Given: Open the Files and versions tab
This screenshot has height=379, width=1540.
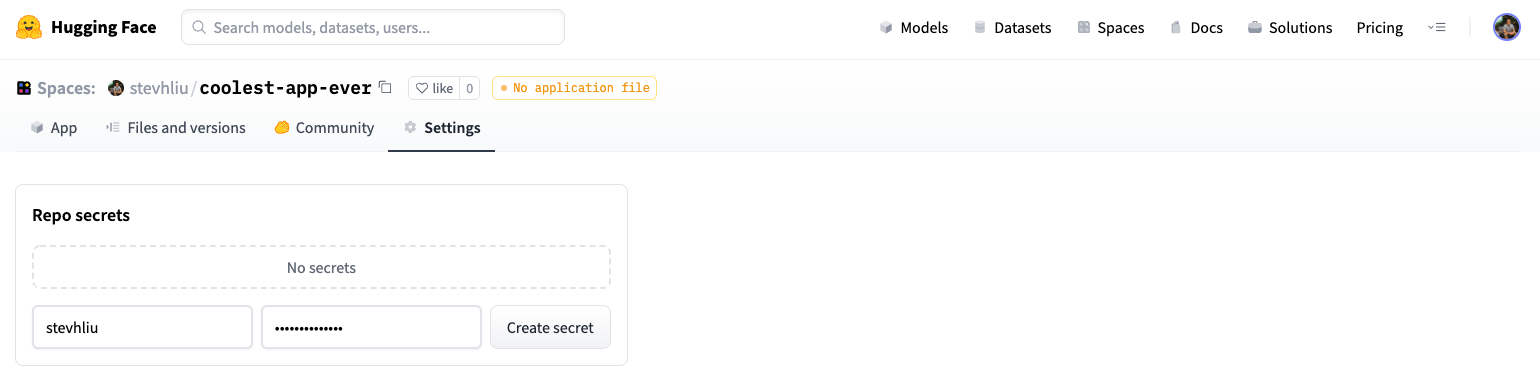Looking at the screenshot, I should coord(176,128).
